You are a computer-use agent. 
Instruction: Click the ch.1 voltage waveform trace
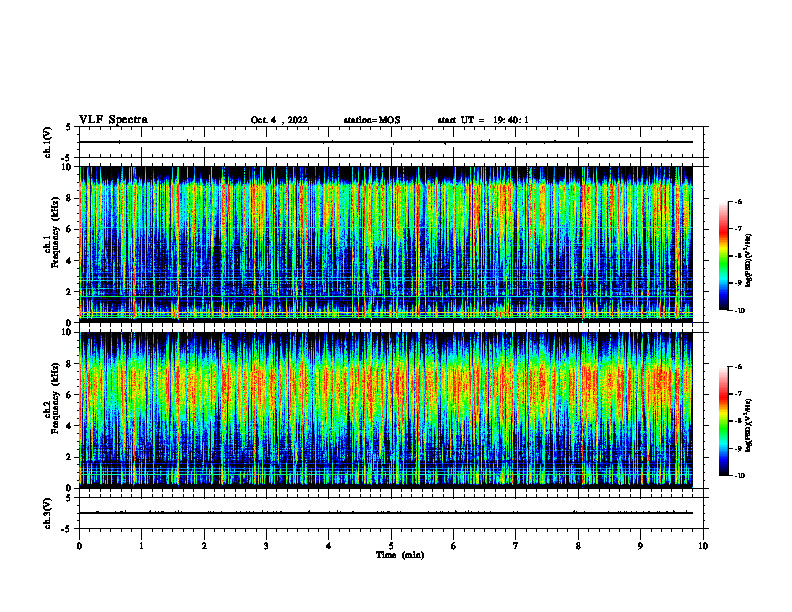tap(386, 142)
